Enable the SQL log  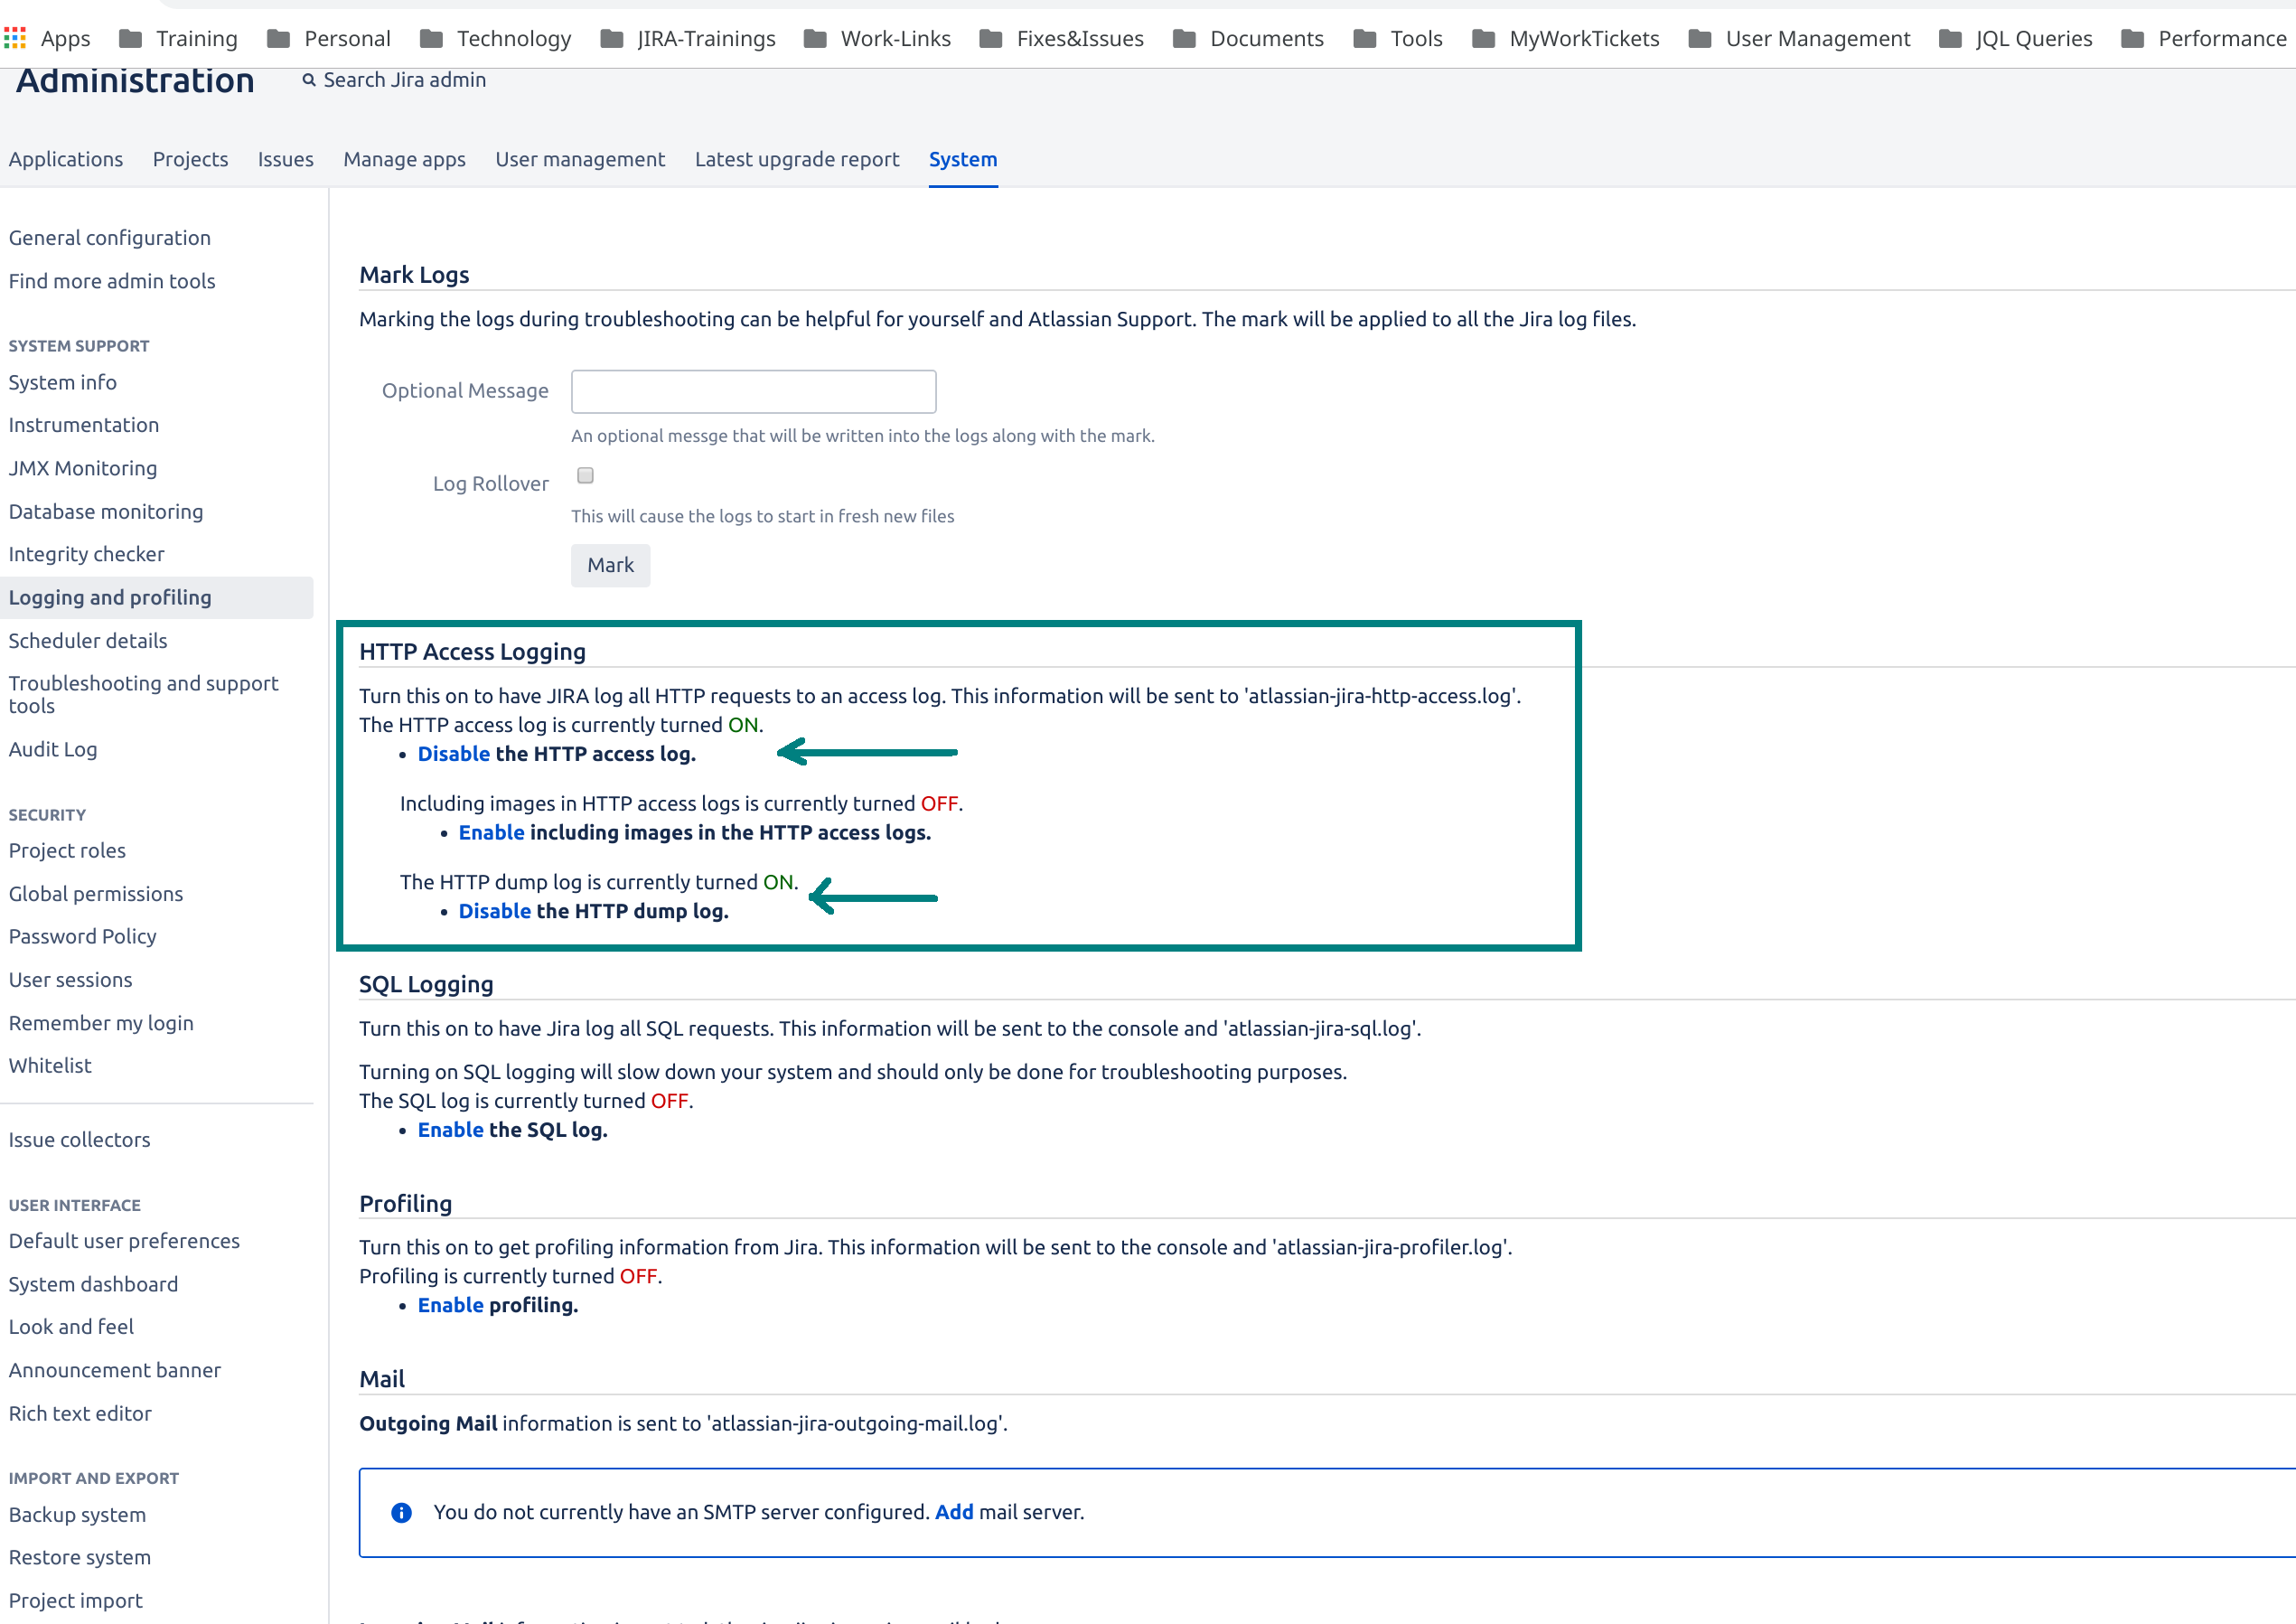[x=450, y=1130]
